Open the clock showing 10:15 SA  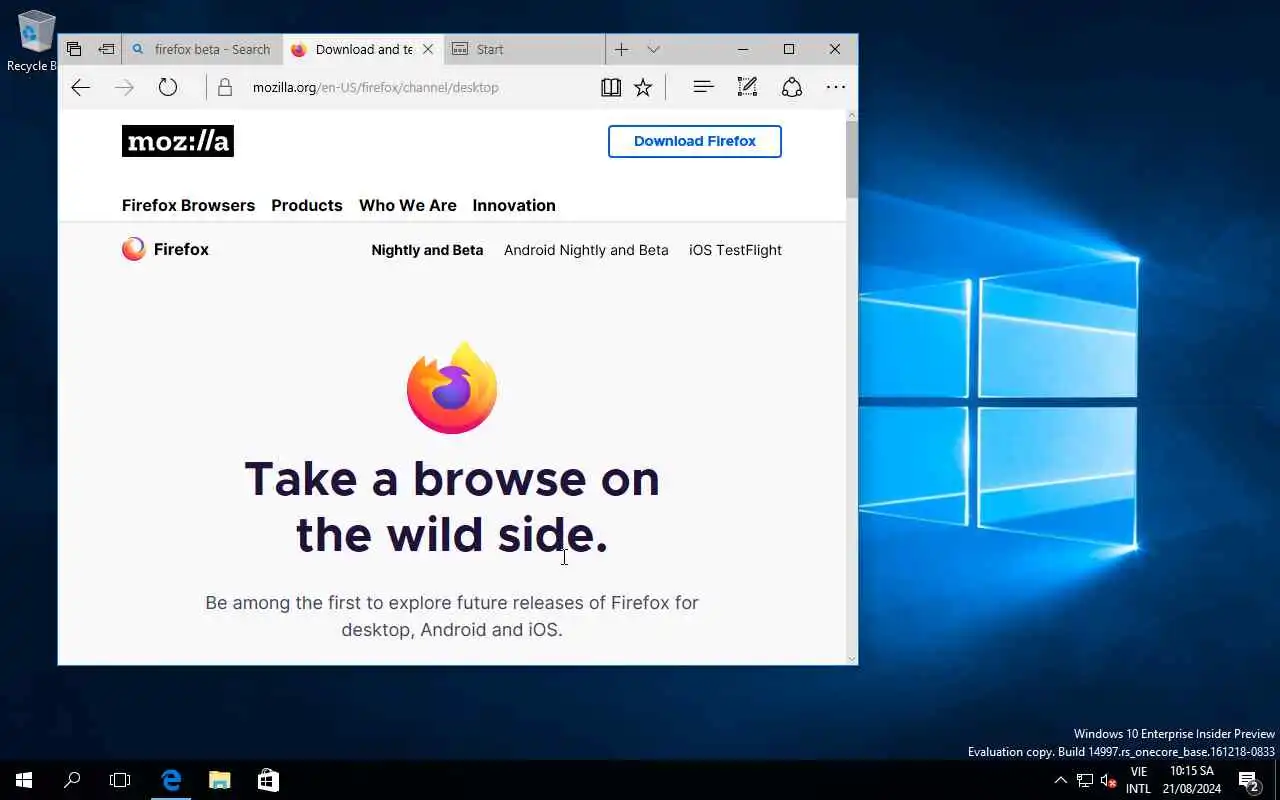(x=1191, y=780)
